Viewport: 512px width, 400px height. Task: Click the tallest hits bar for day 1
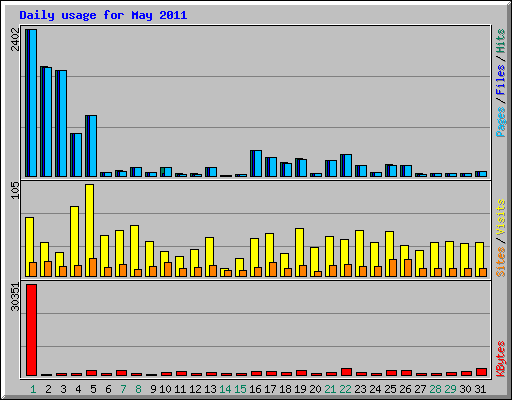tap(31, 103)
